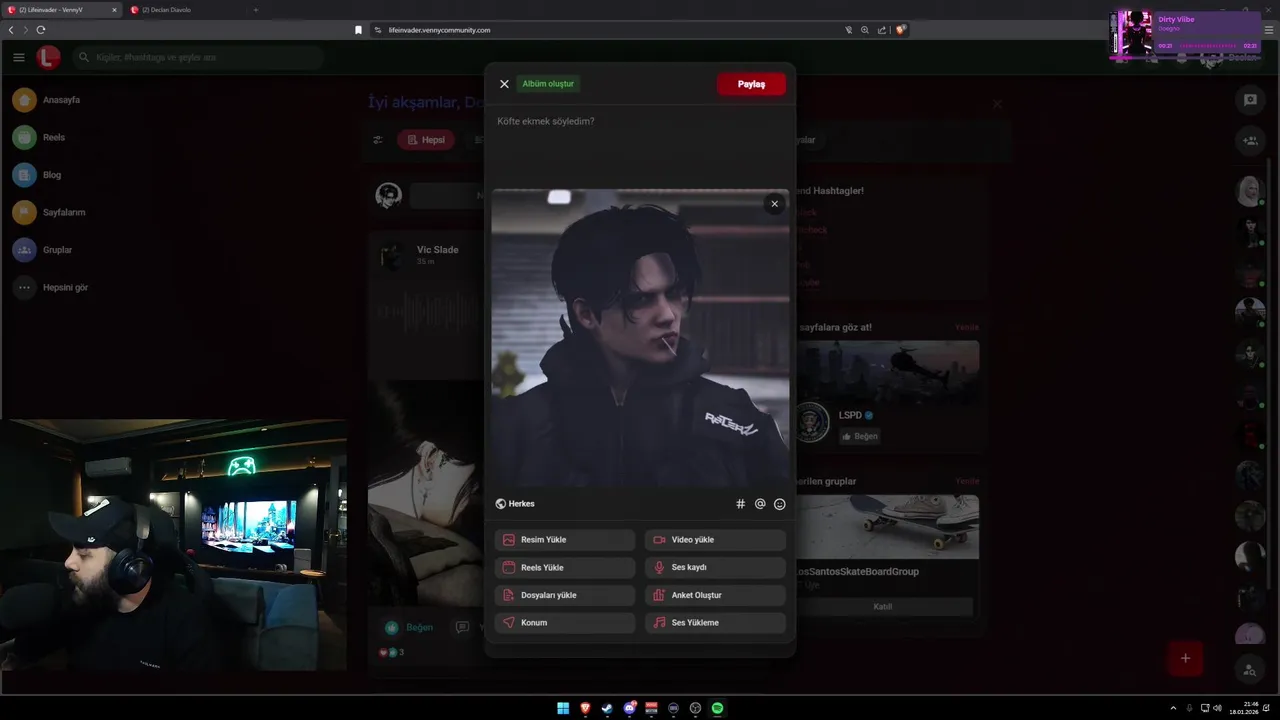Open a new browser tab
Screen dimensions: 1280x720
tap(255, 10)
